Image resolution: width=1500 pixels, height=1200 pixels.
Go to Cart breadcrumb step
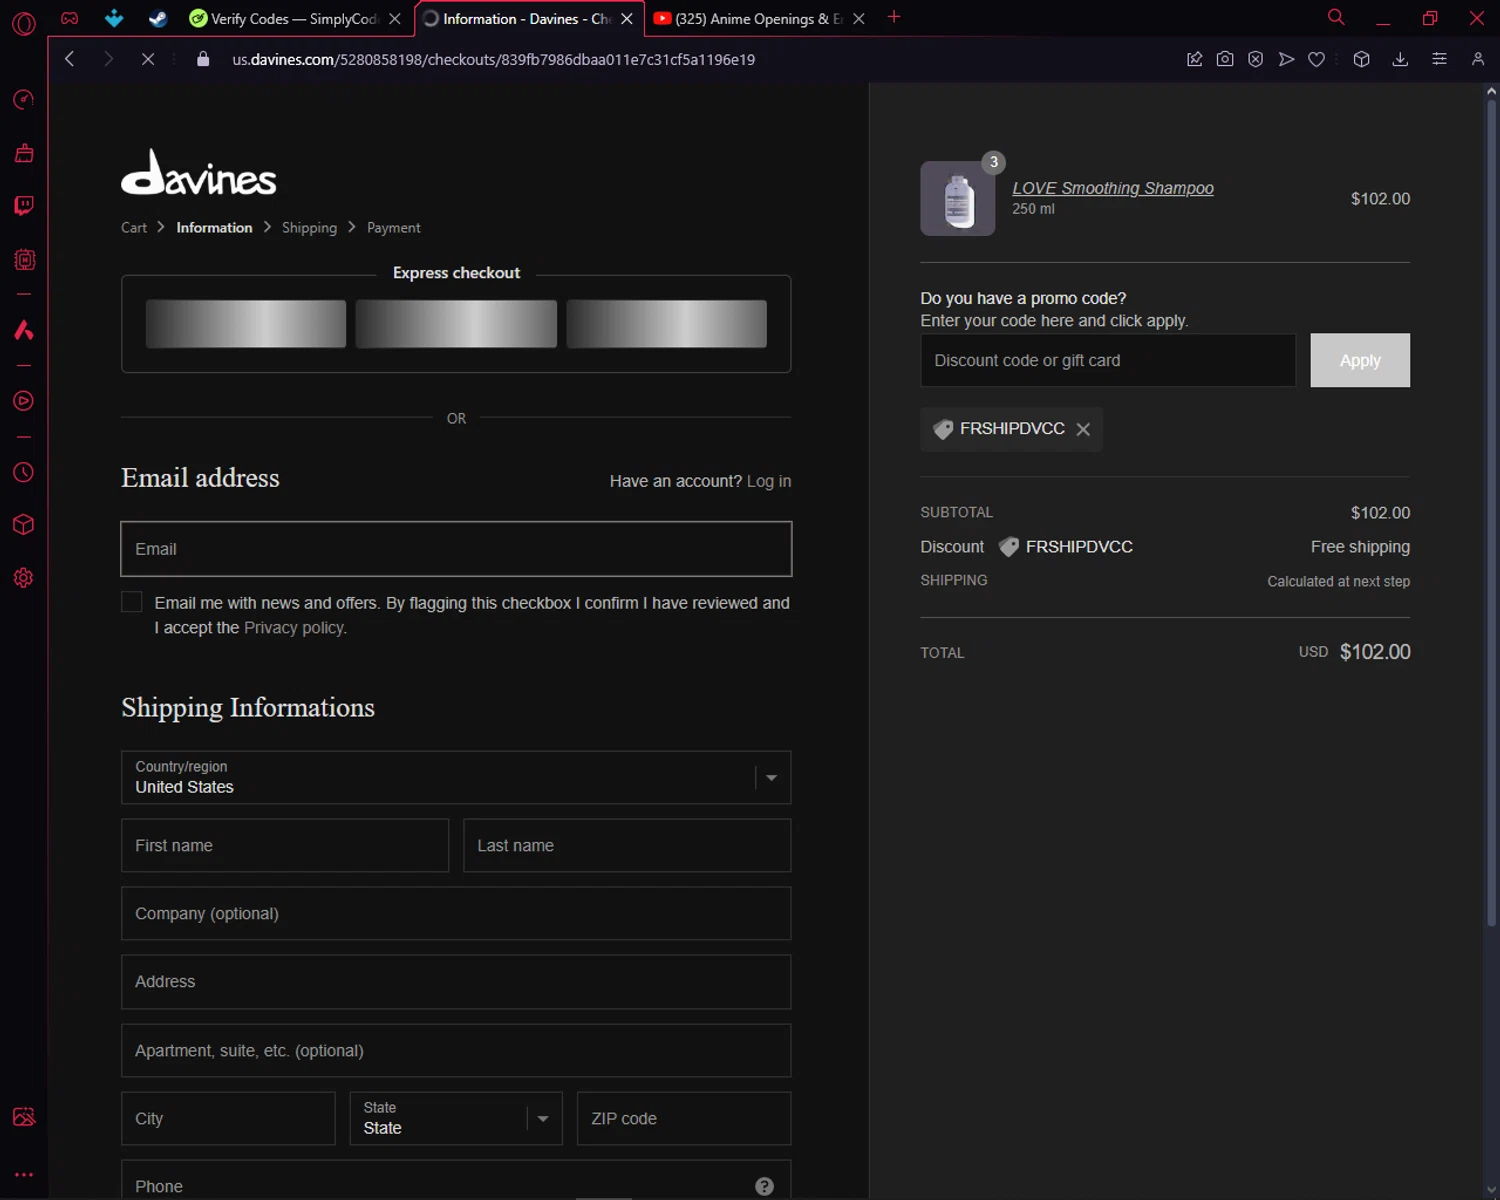(x=134, y=228)
